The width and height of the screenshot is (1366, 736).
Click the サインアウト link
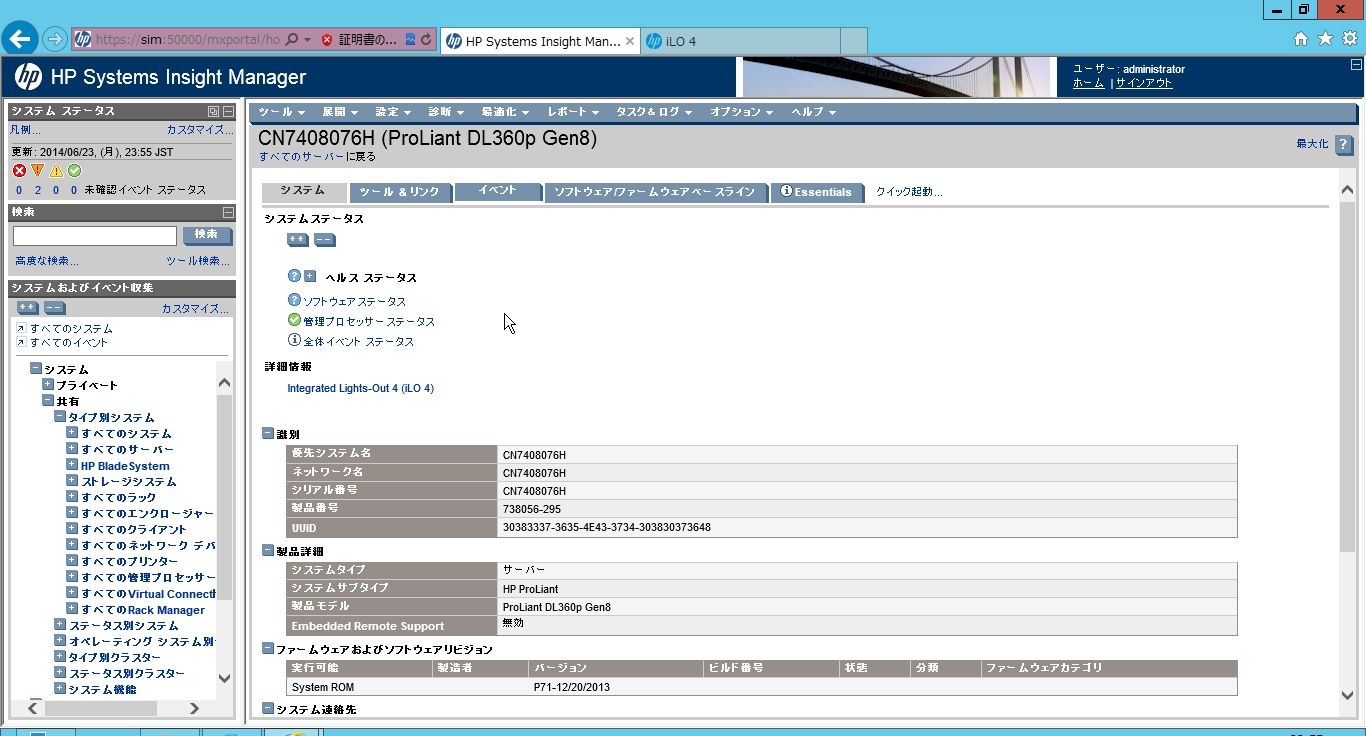[x=1144, y=83]
